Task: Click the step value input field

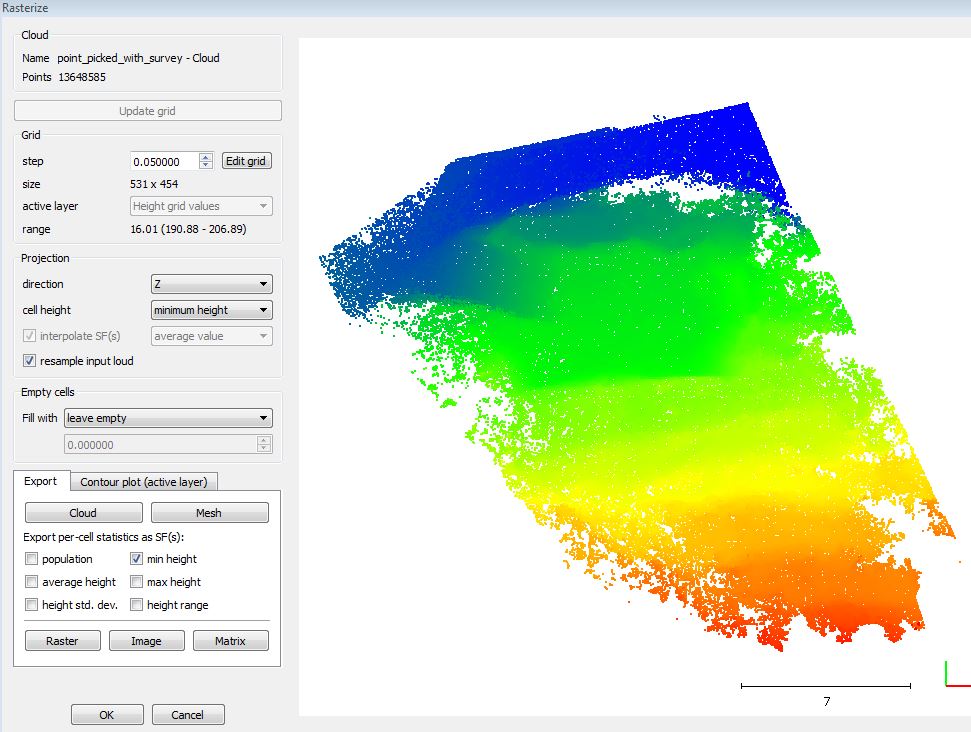Action: coord(164,161)
